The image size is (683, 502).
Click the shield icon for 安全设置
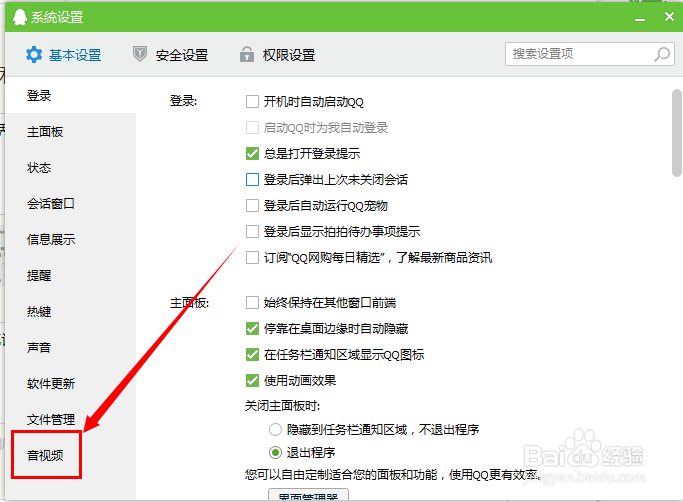(x=140, y=54)
